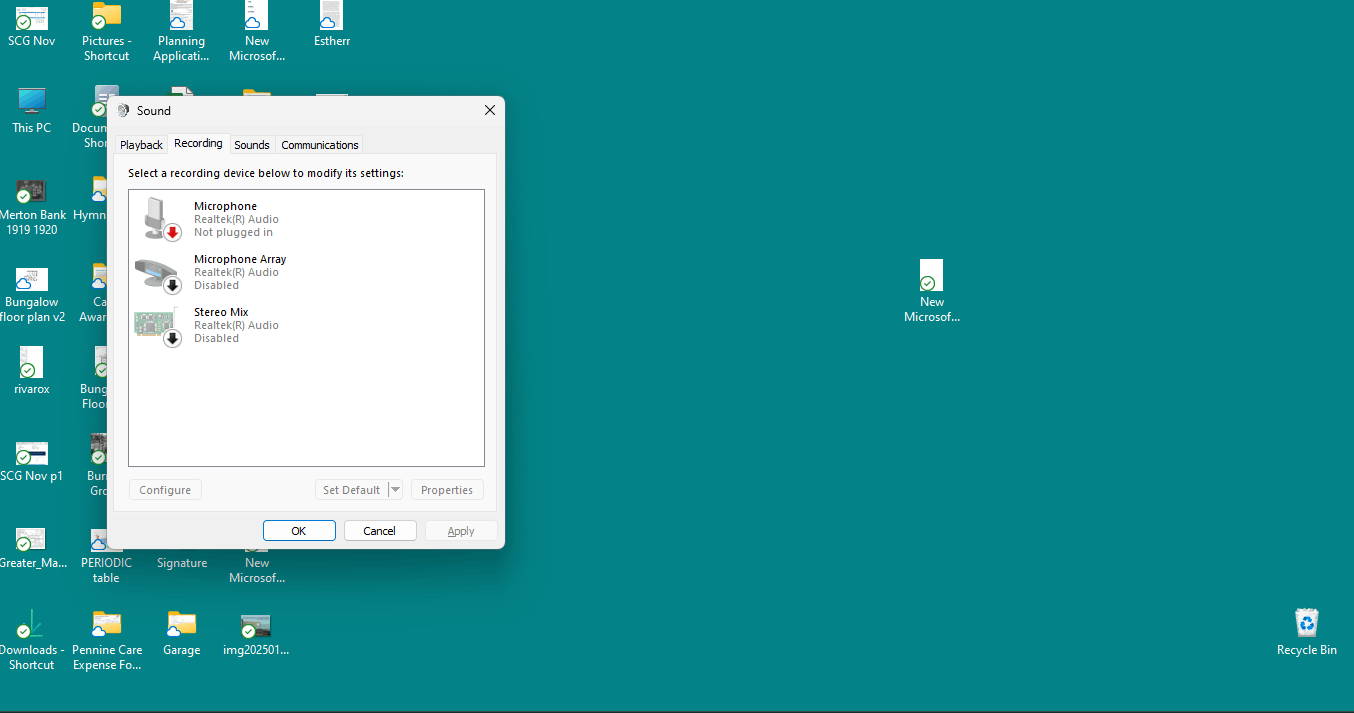The height and width of the screenshot is (713, 1354).
Task: Click the Properties button
Action: 447,490
